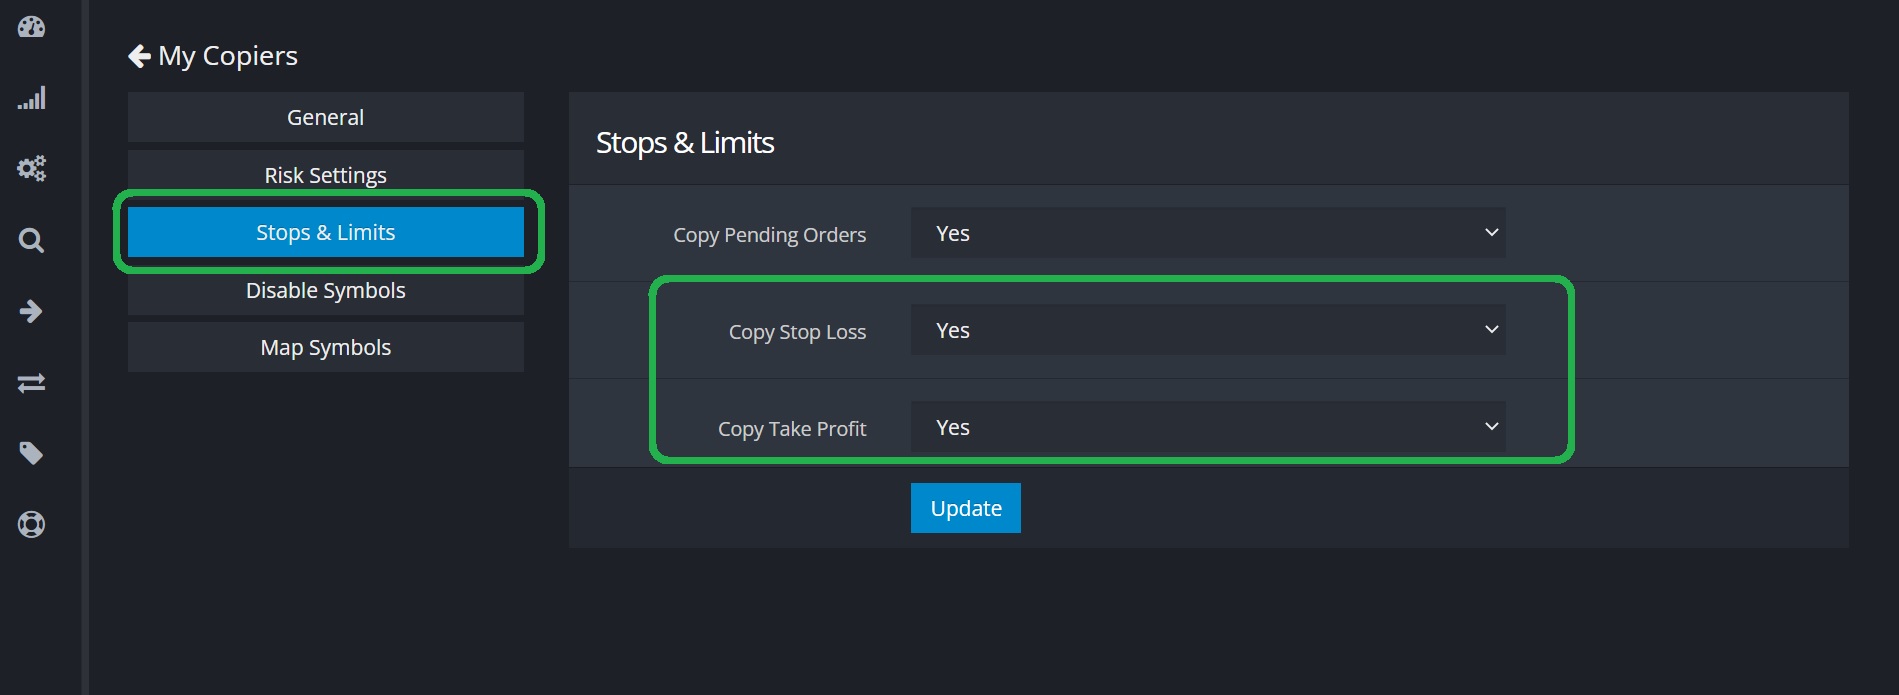Open the Copy Take Profit dropdown
Image resolution: width=1899 pixels, height=695 pixels.
coord(1207,427)
